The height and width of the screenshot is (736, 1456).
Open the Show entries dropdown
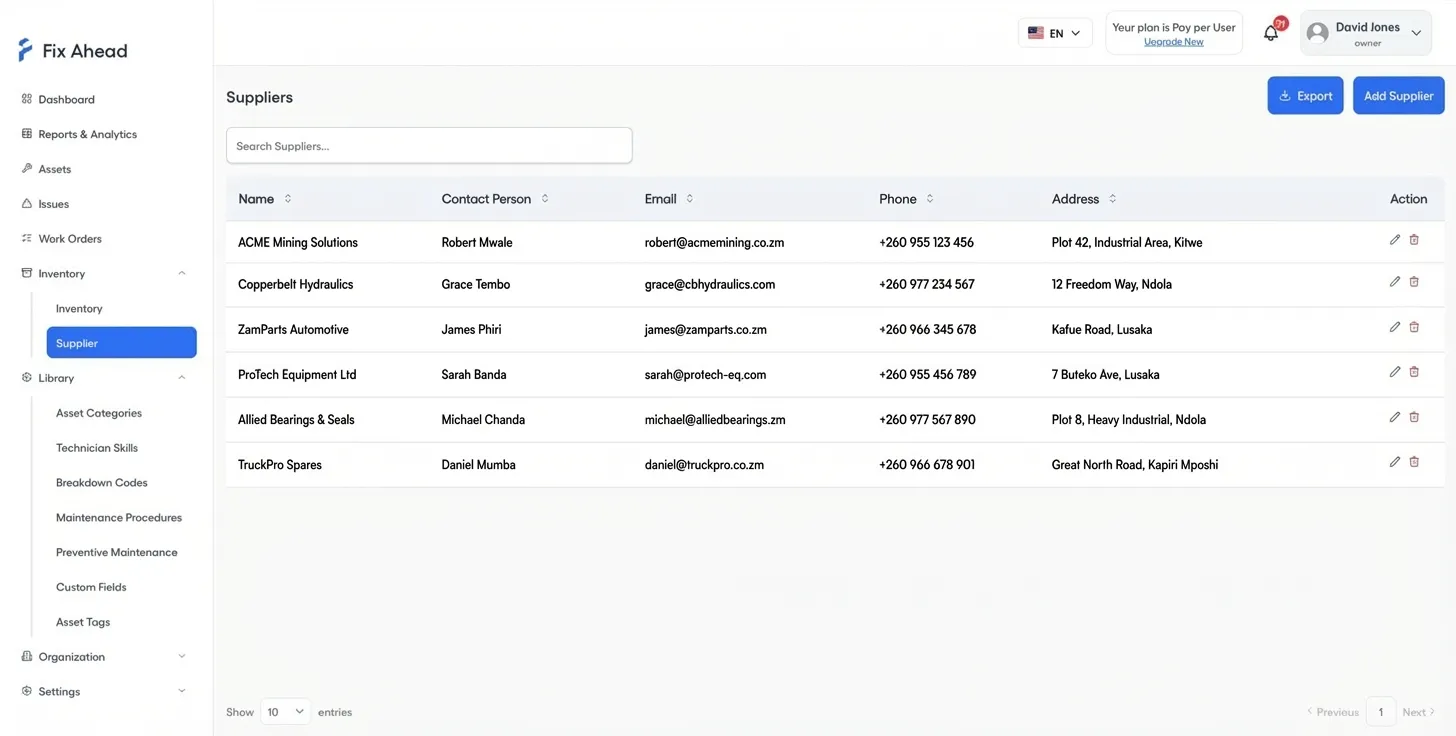click(285, 711)
